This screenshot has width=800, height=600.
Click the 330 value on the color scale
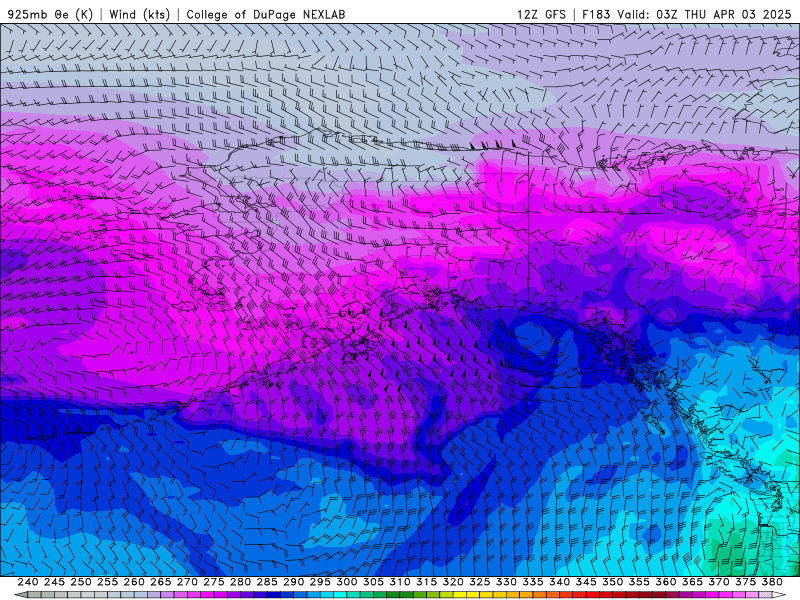(506, 582)
